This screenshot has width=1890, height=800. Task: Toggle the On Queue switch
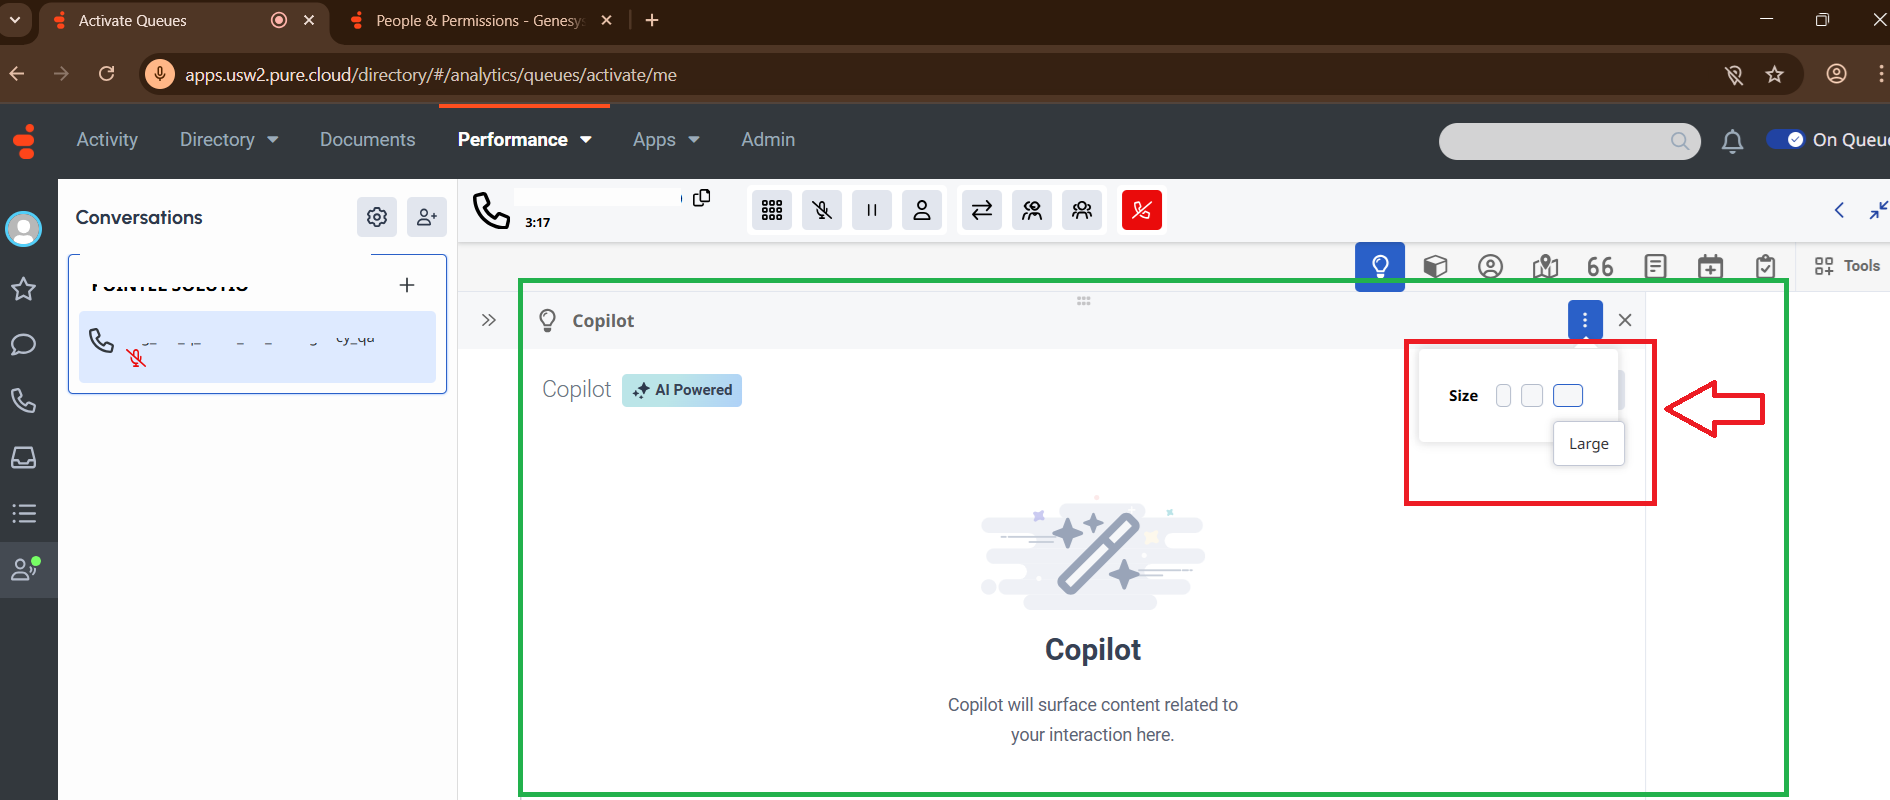coord(1785,140)
